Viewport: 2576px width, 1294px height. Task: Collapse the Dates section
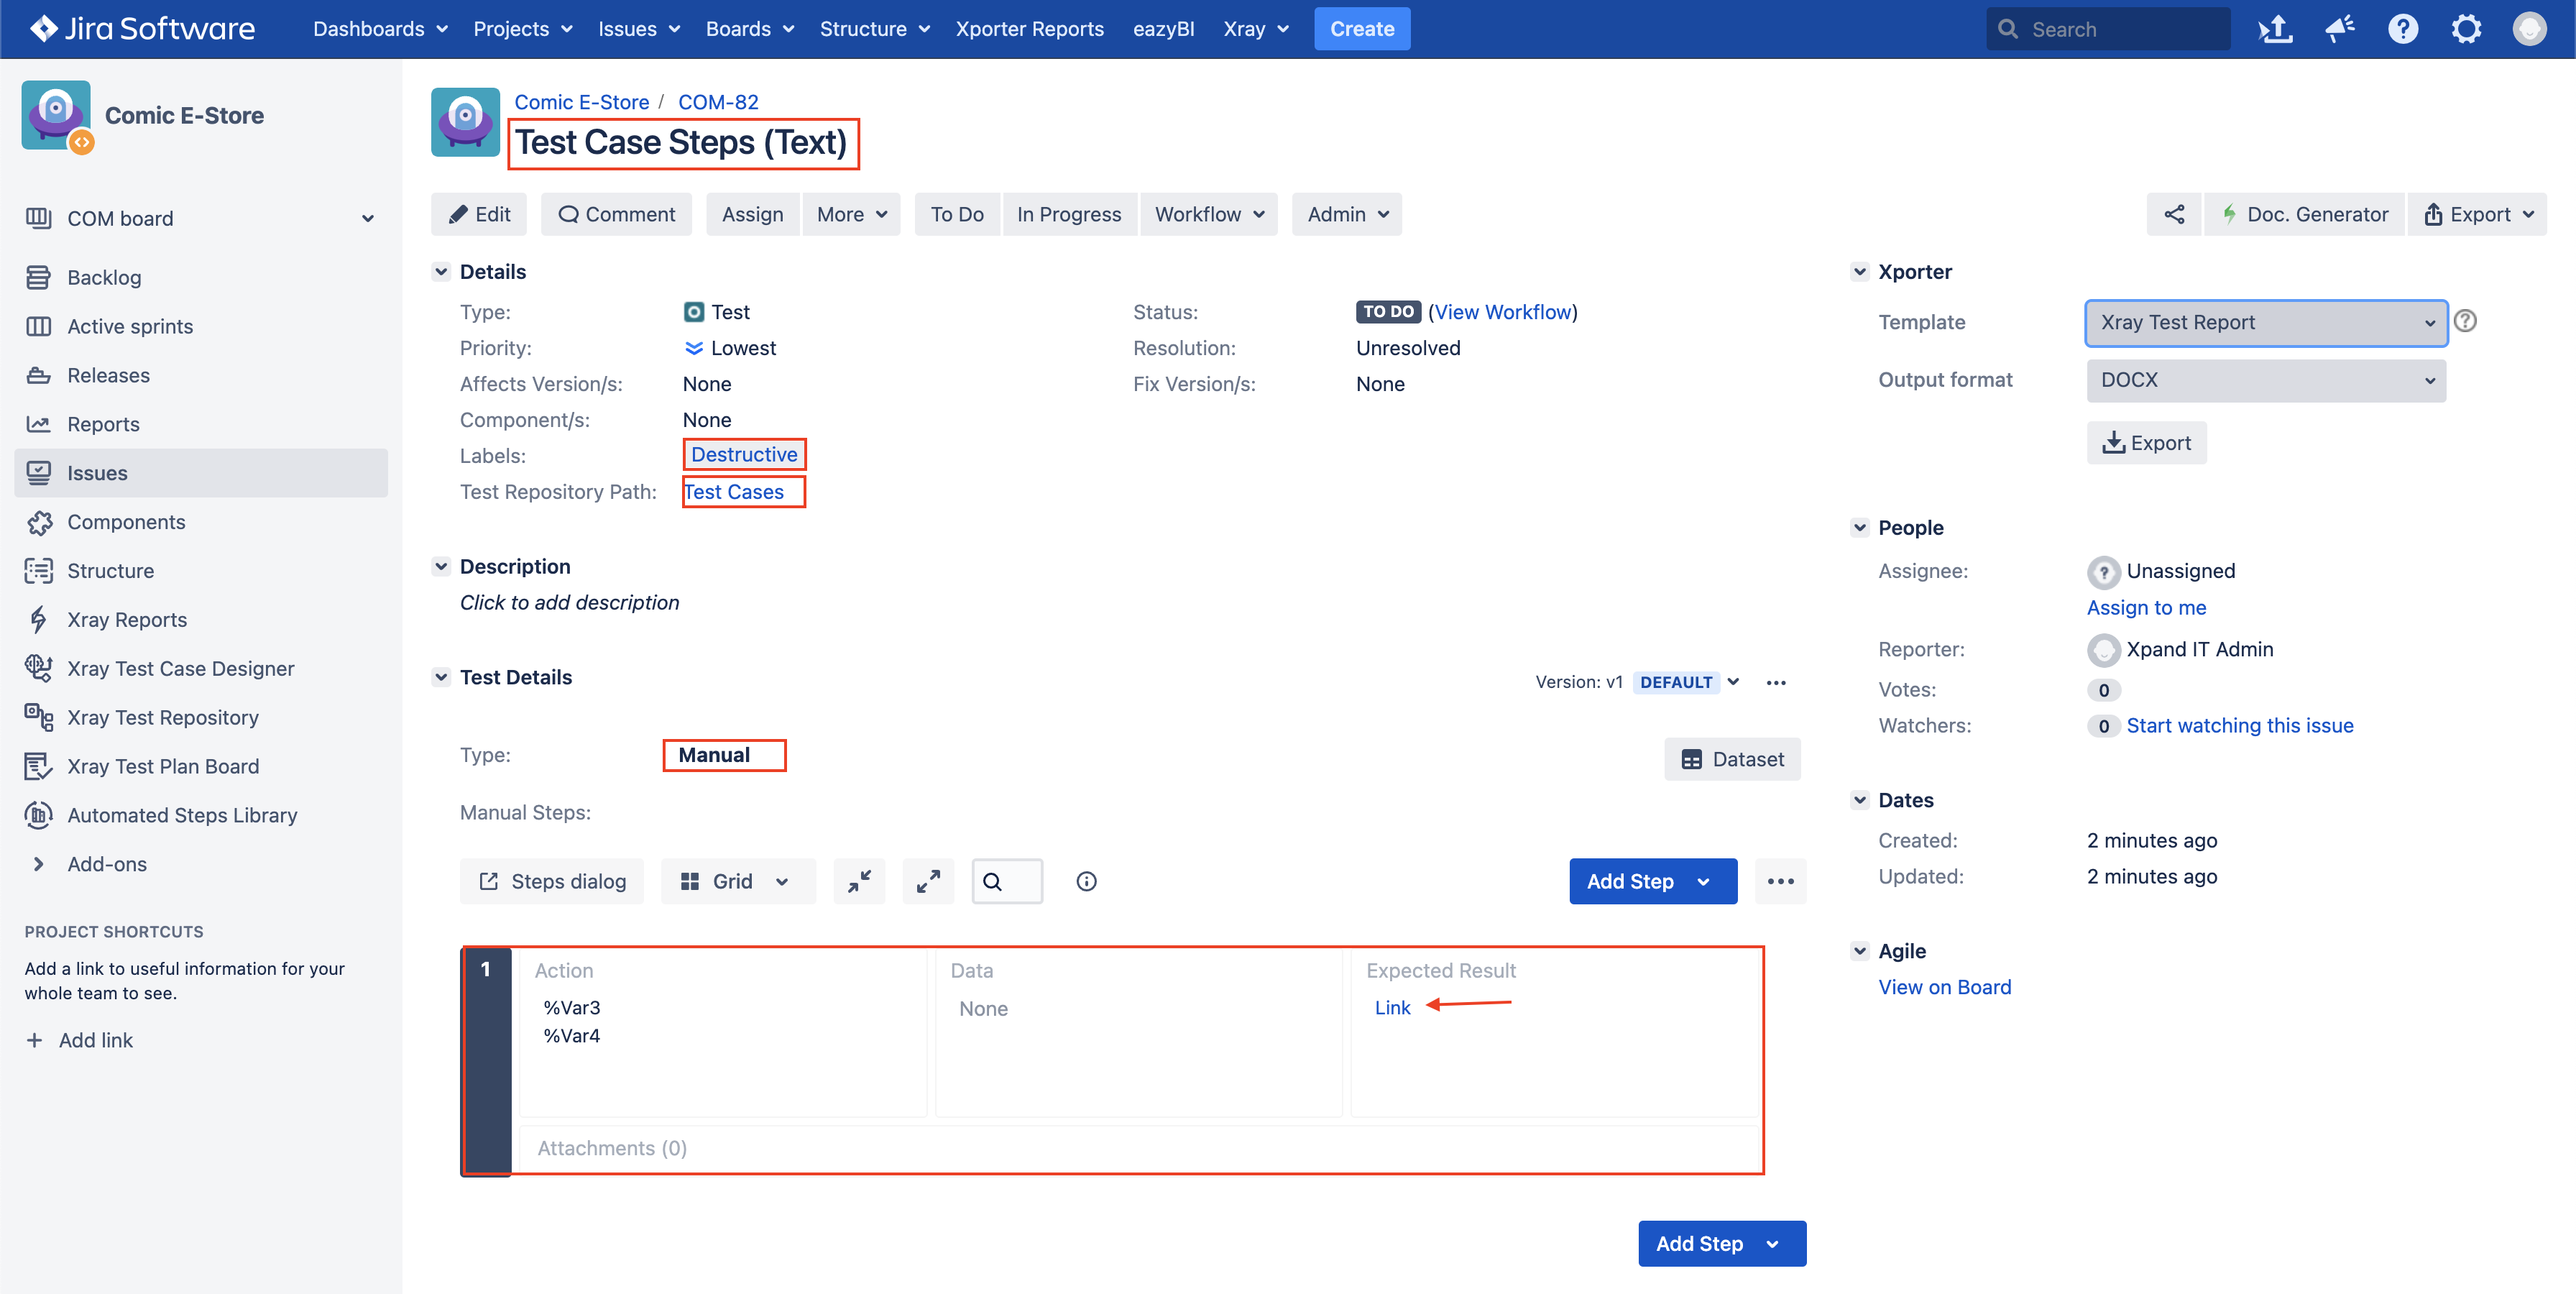[x=1859, y=799]
